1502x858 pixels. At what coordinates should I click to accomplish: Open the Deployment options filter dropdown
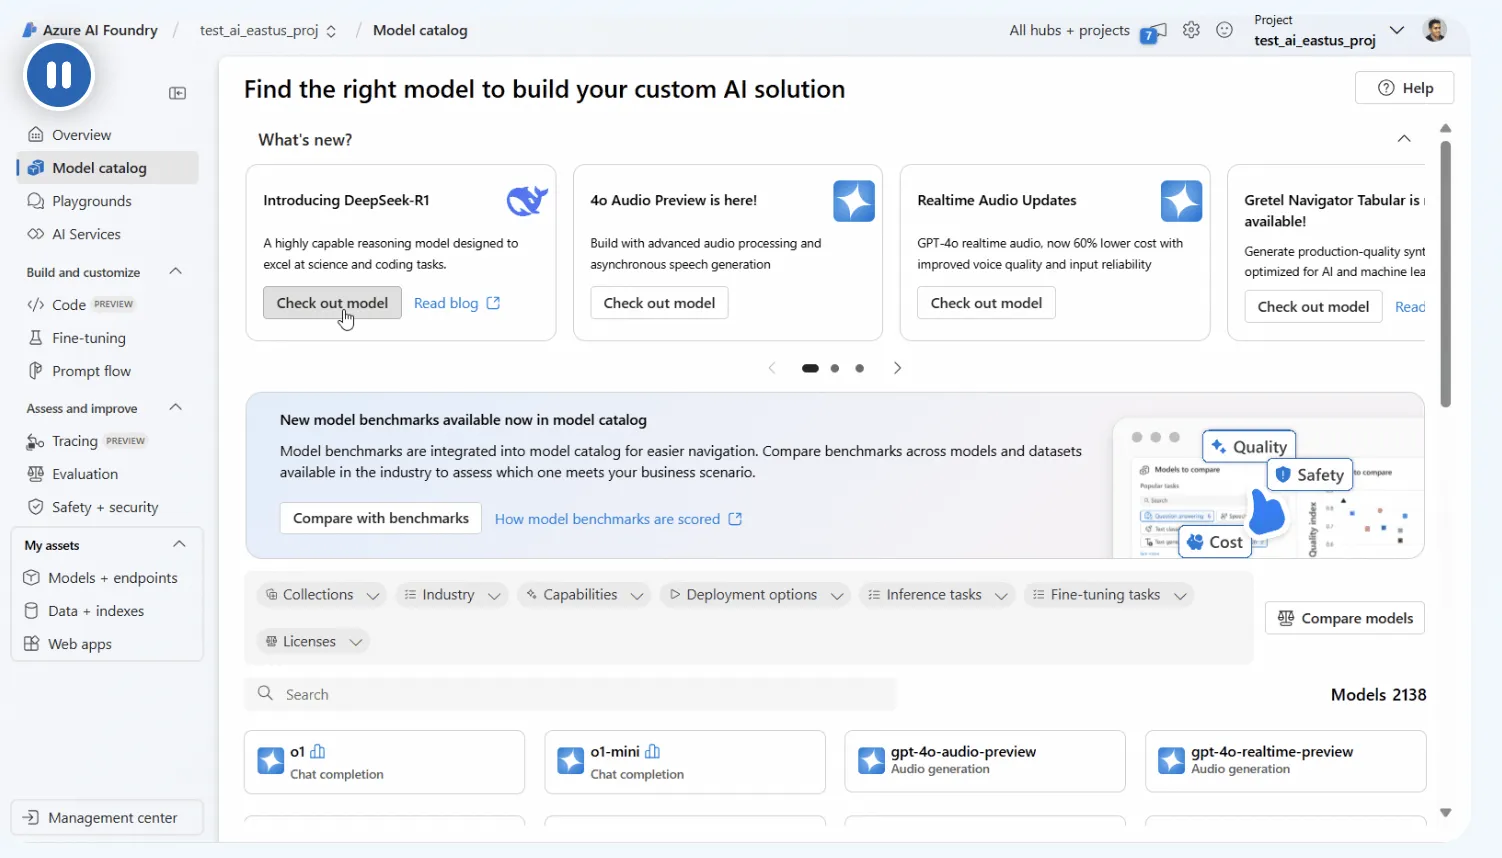[755, 595]
